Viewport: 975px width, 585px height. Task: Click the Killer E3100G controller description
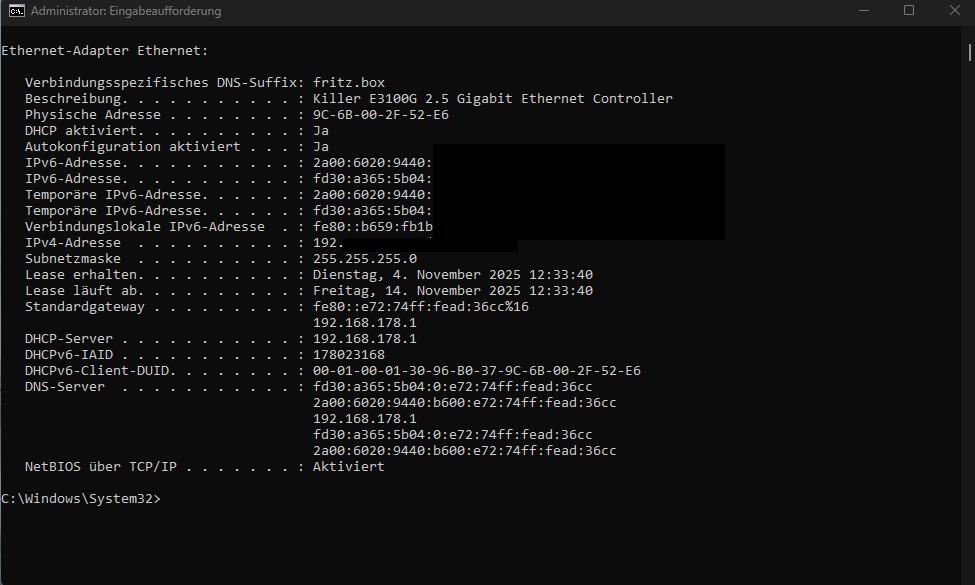[492, 99]
